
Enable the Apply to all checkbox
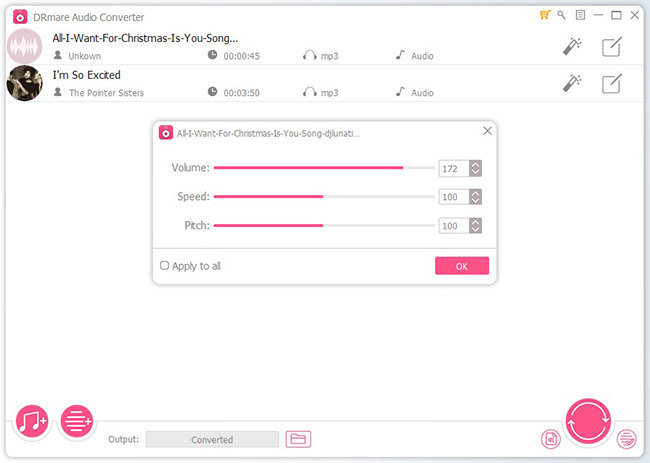tap(165, 266)
